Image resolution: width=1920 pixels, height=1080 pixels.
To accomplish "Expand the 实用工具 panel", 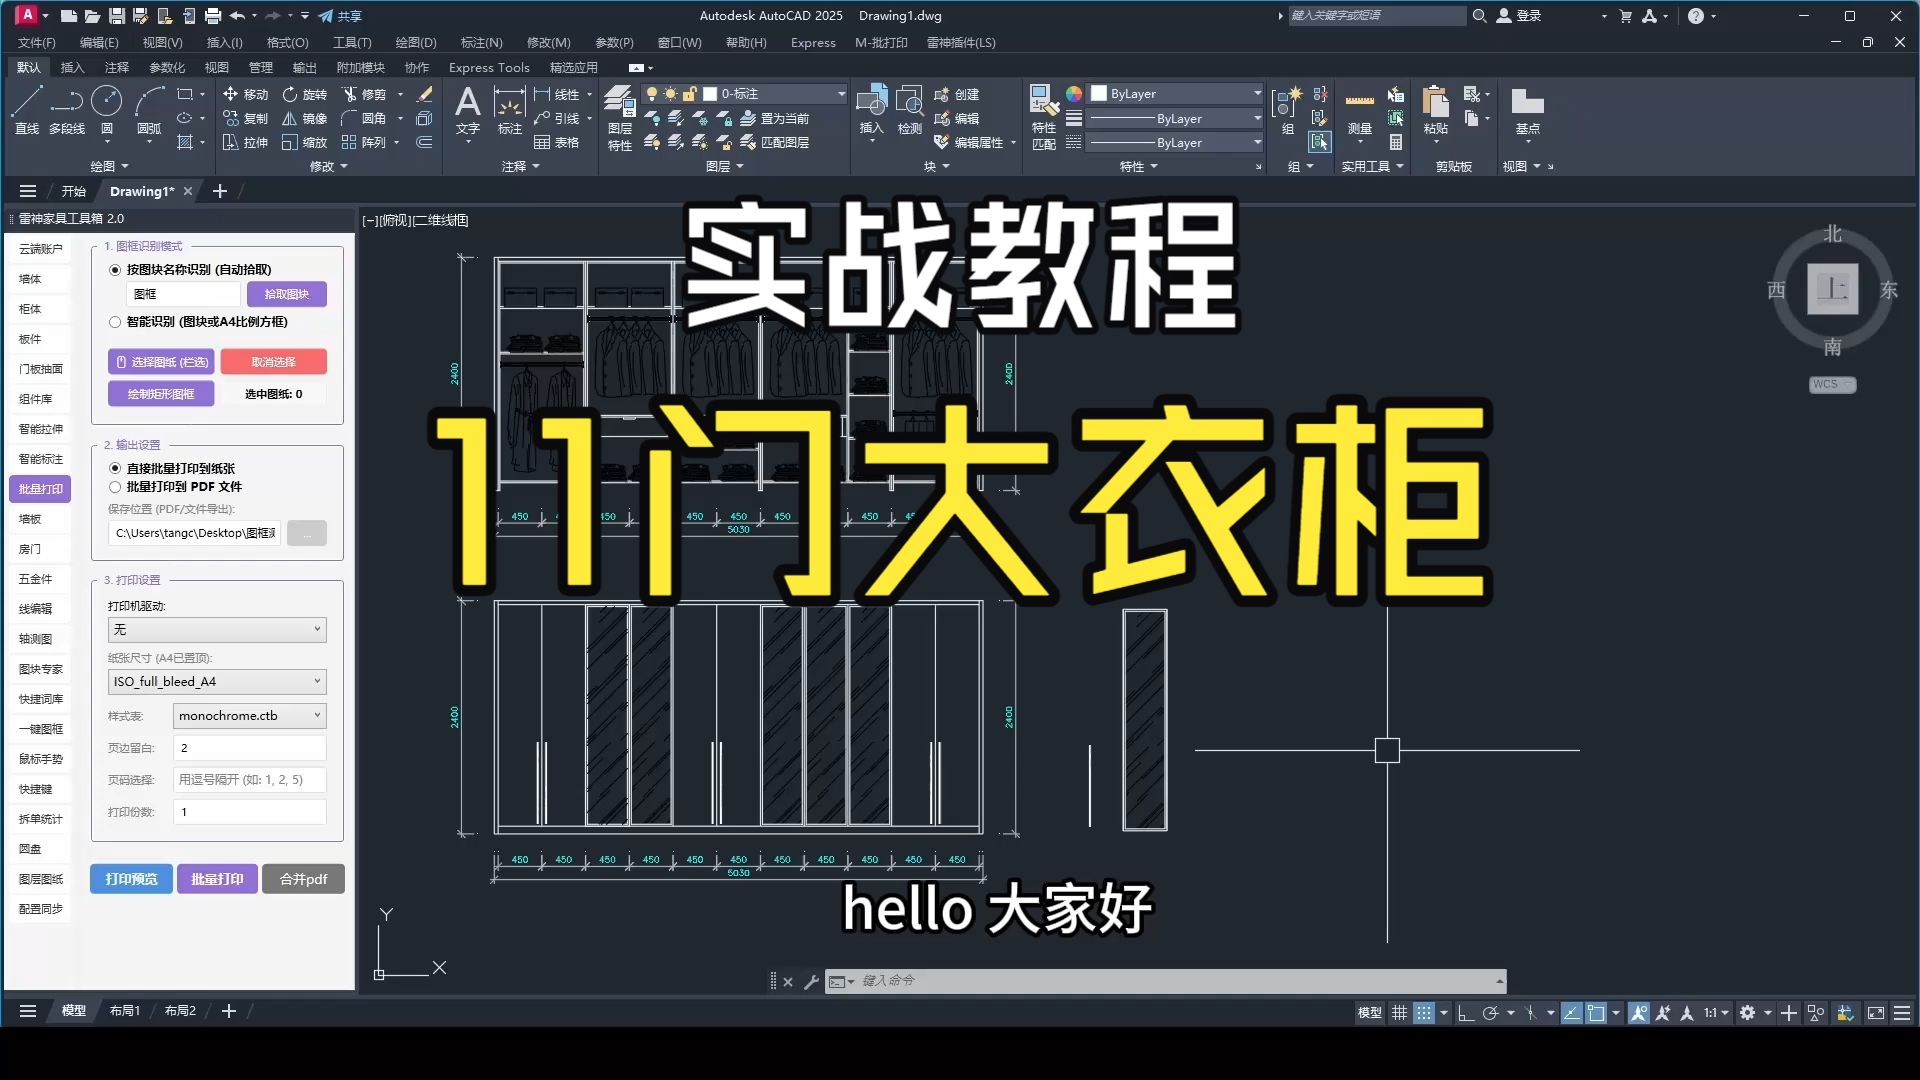I will point(1372,167).
